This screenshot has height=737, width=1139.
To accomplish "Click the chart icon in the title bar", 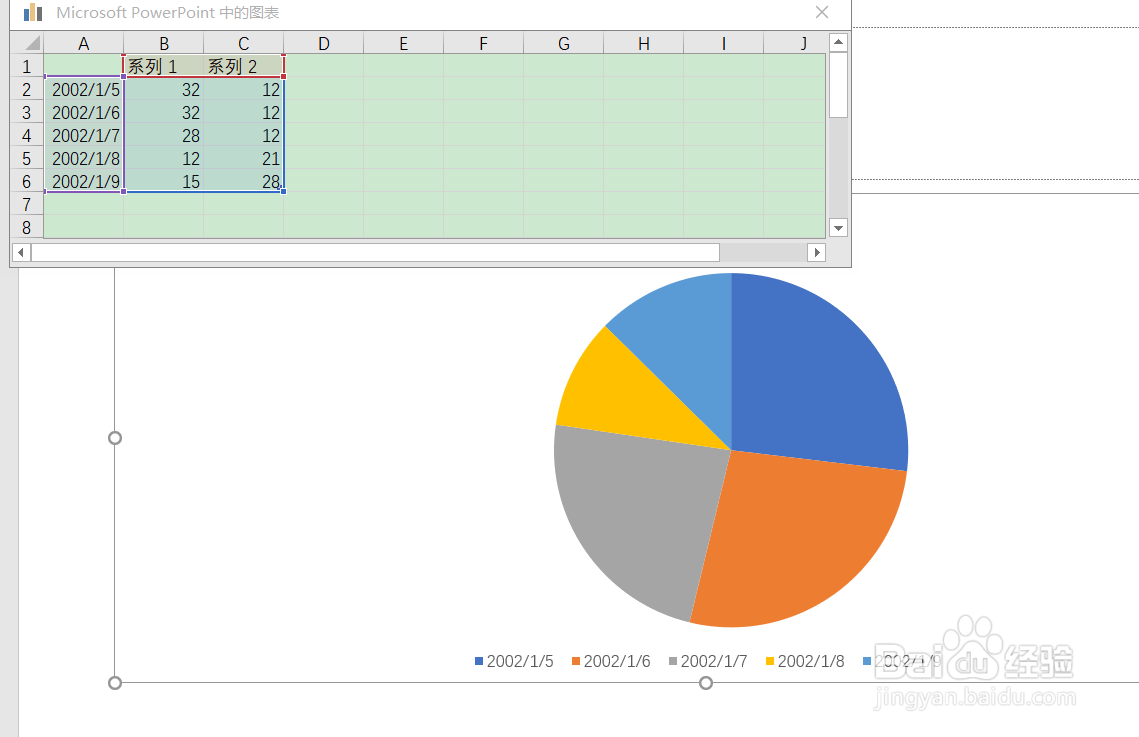I will click(33, 12).
